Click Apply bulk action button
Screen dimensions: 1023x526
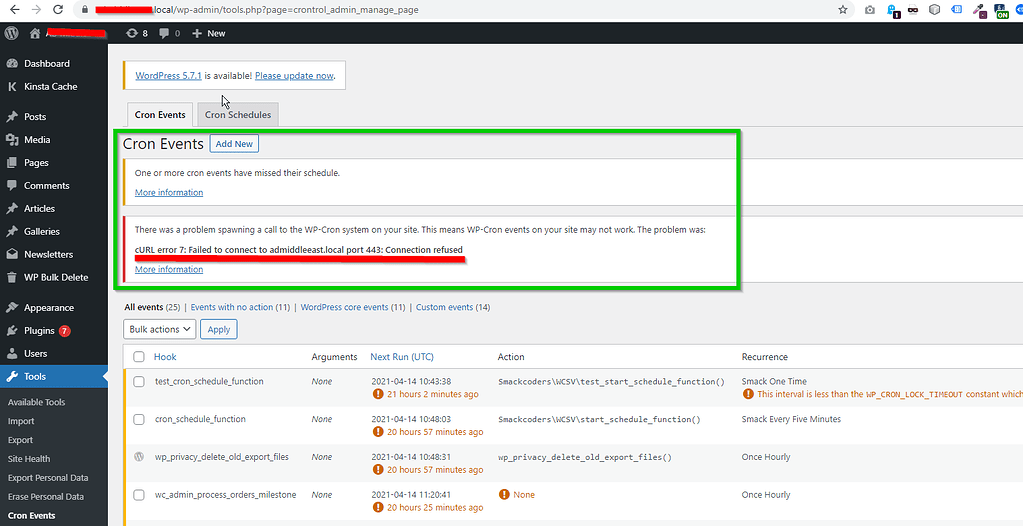point(219,329)
